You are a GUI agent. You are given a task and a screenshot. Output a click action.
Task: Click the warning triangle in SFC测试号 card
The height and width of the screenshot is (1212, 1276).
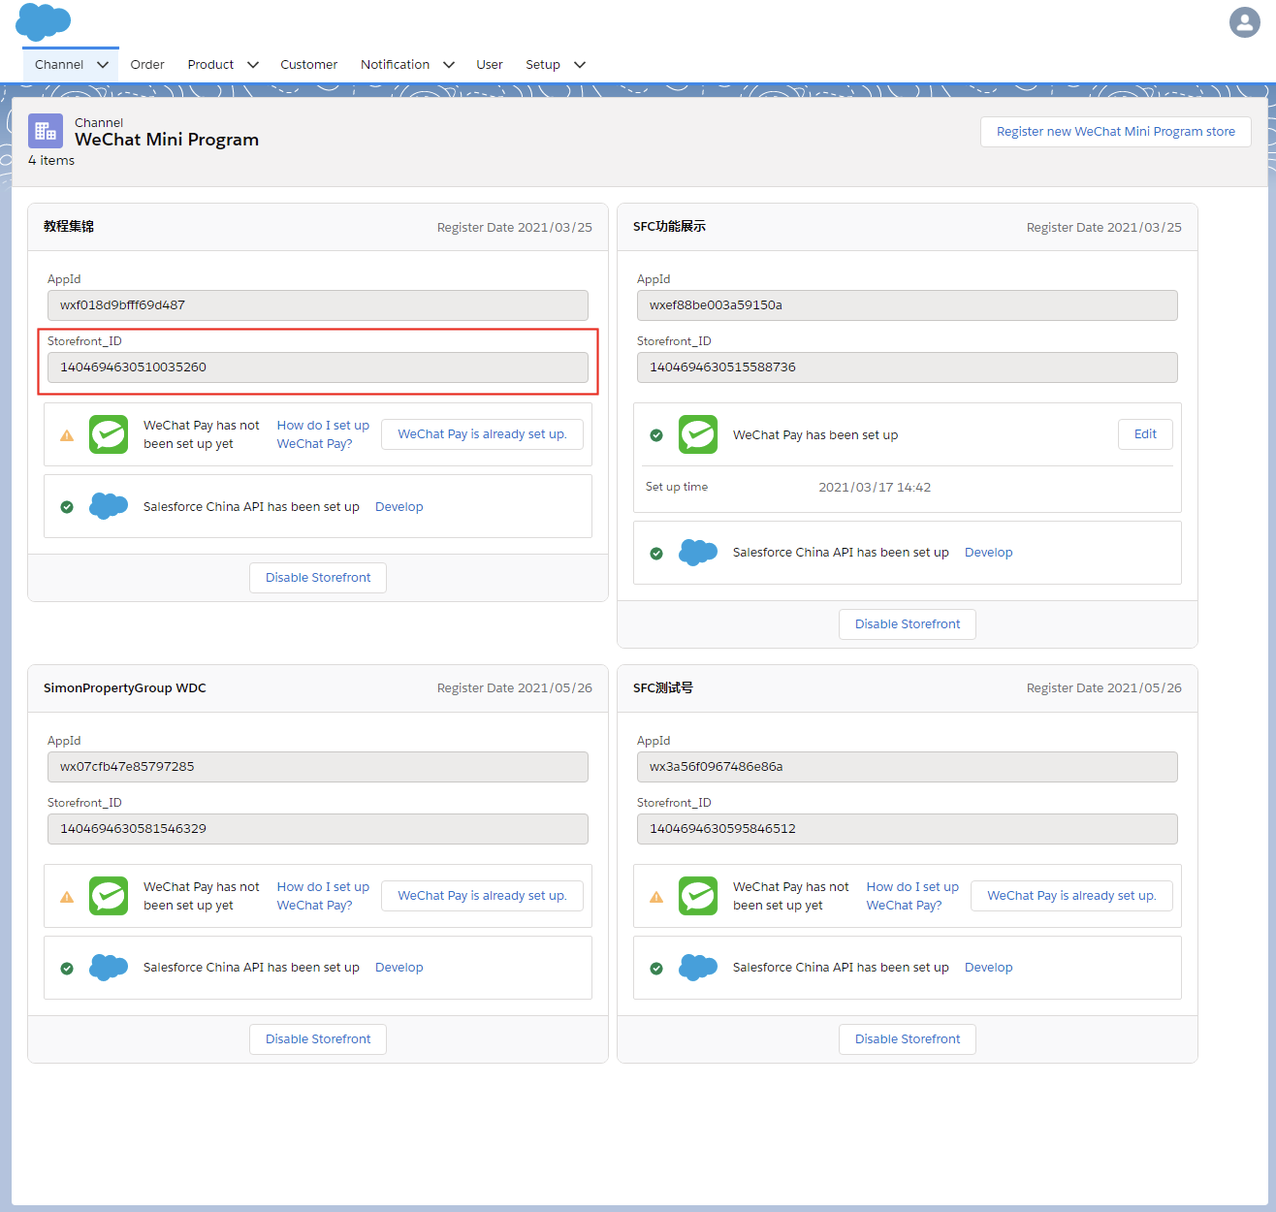656,897
